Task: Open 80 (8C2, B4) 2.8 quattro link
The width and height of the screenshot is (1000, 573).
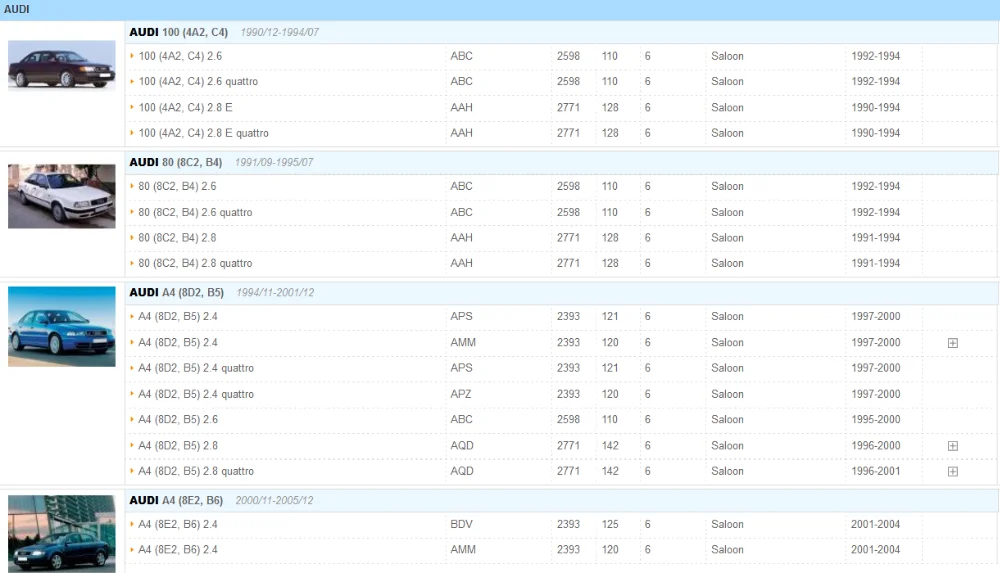Action: (x=195, y=264)
